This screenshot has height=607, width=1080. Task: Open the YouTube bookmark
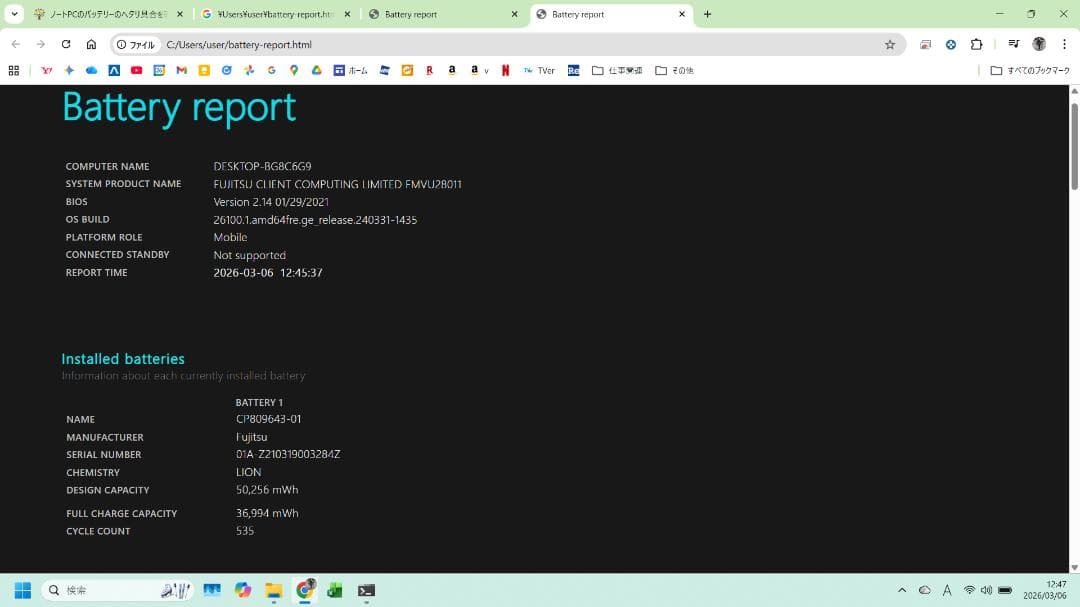pyautogui.click(x=136, y=71)
